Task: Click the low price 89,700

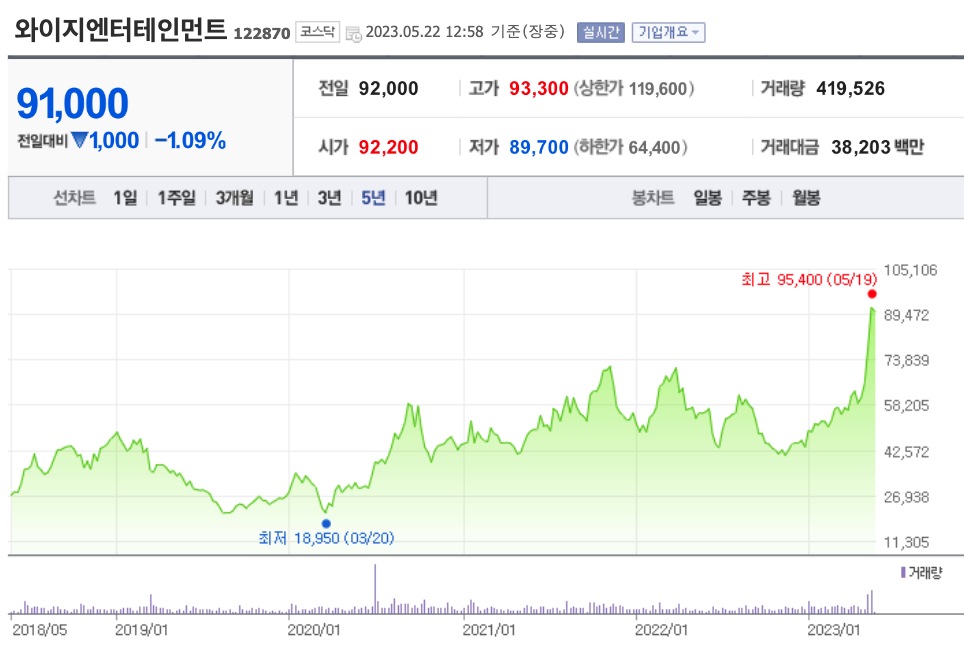Action: coord(539,148)
